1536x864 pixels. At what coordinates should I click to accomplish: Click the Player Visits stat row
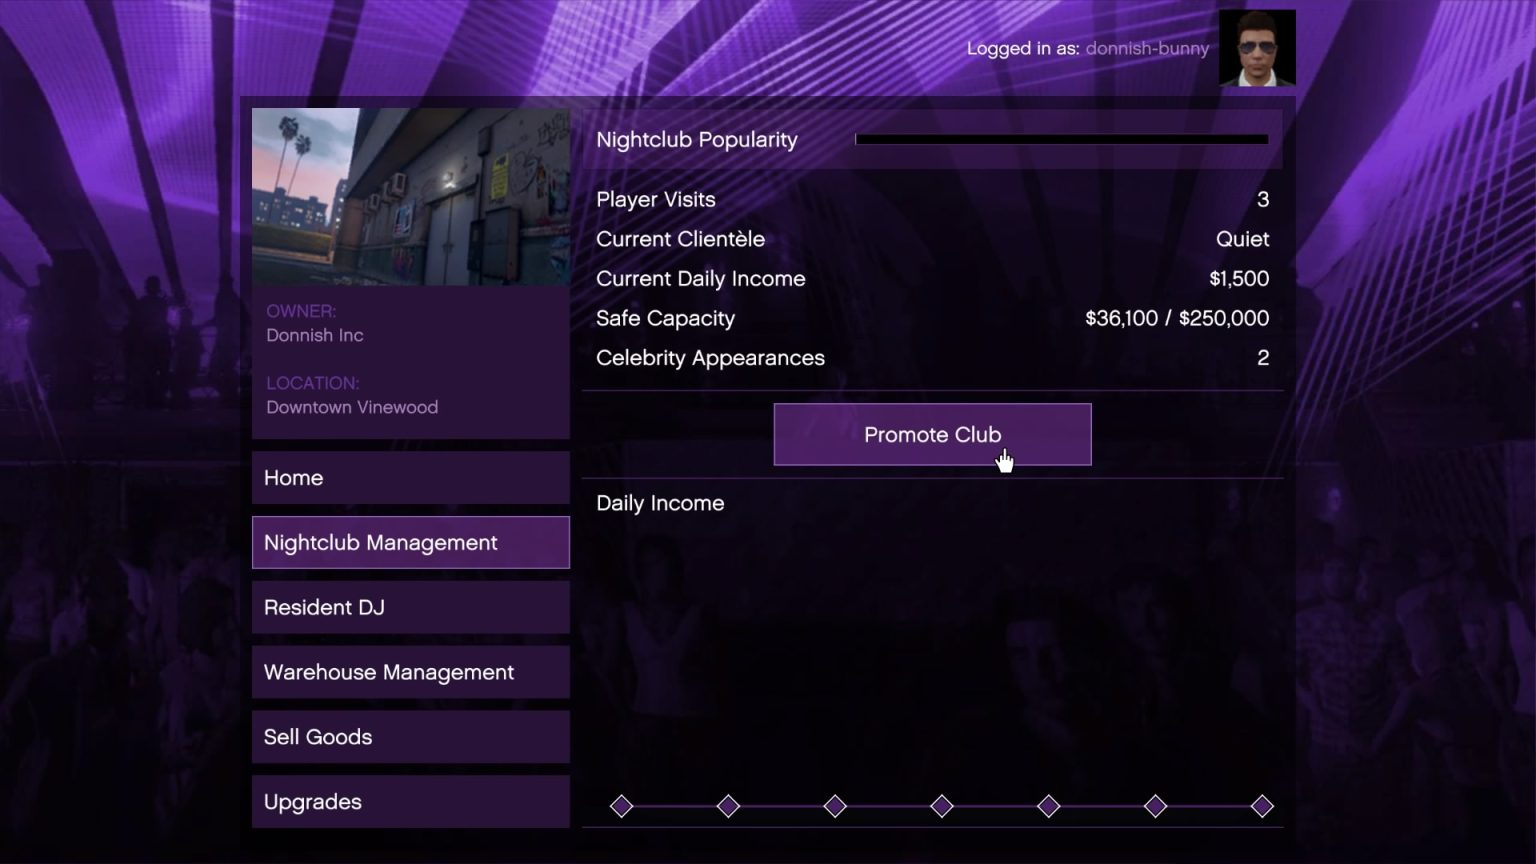(x=655, y=199)
